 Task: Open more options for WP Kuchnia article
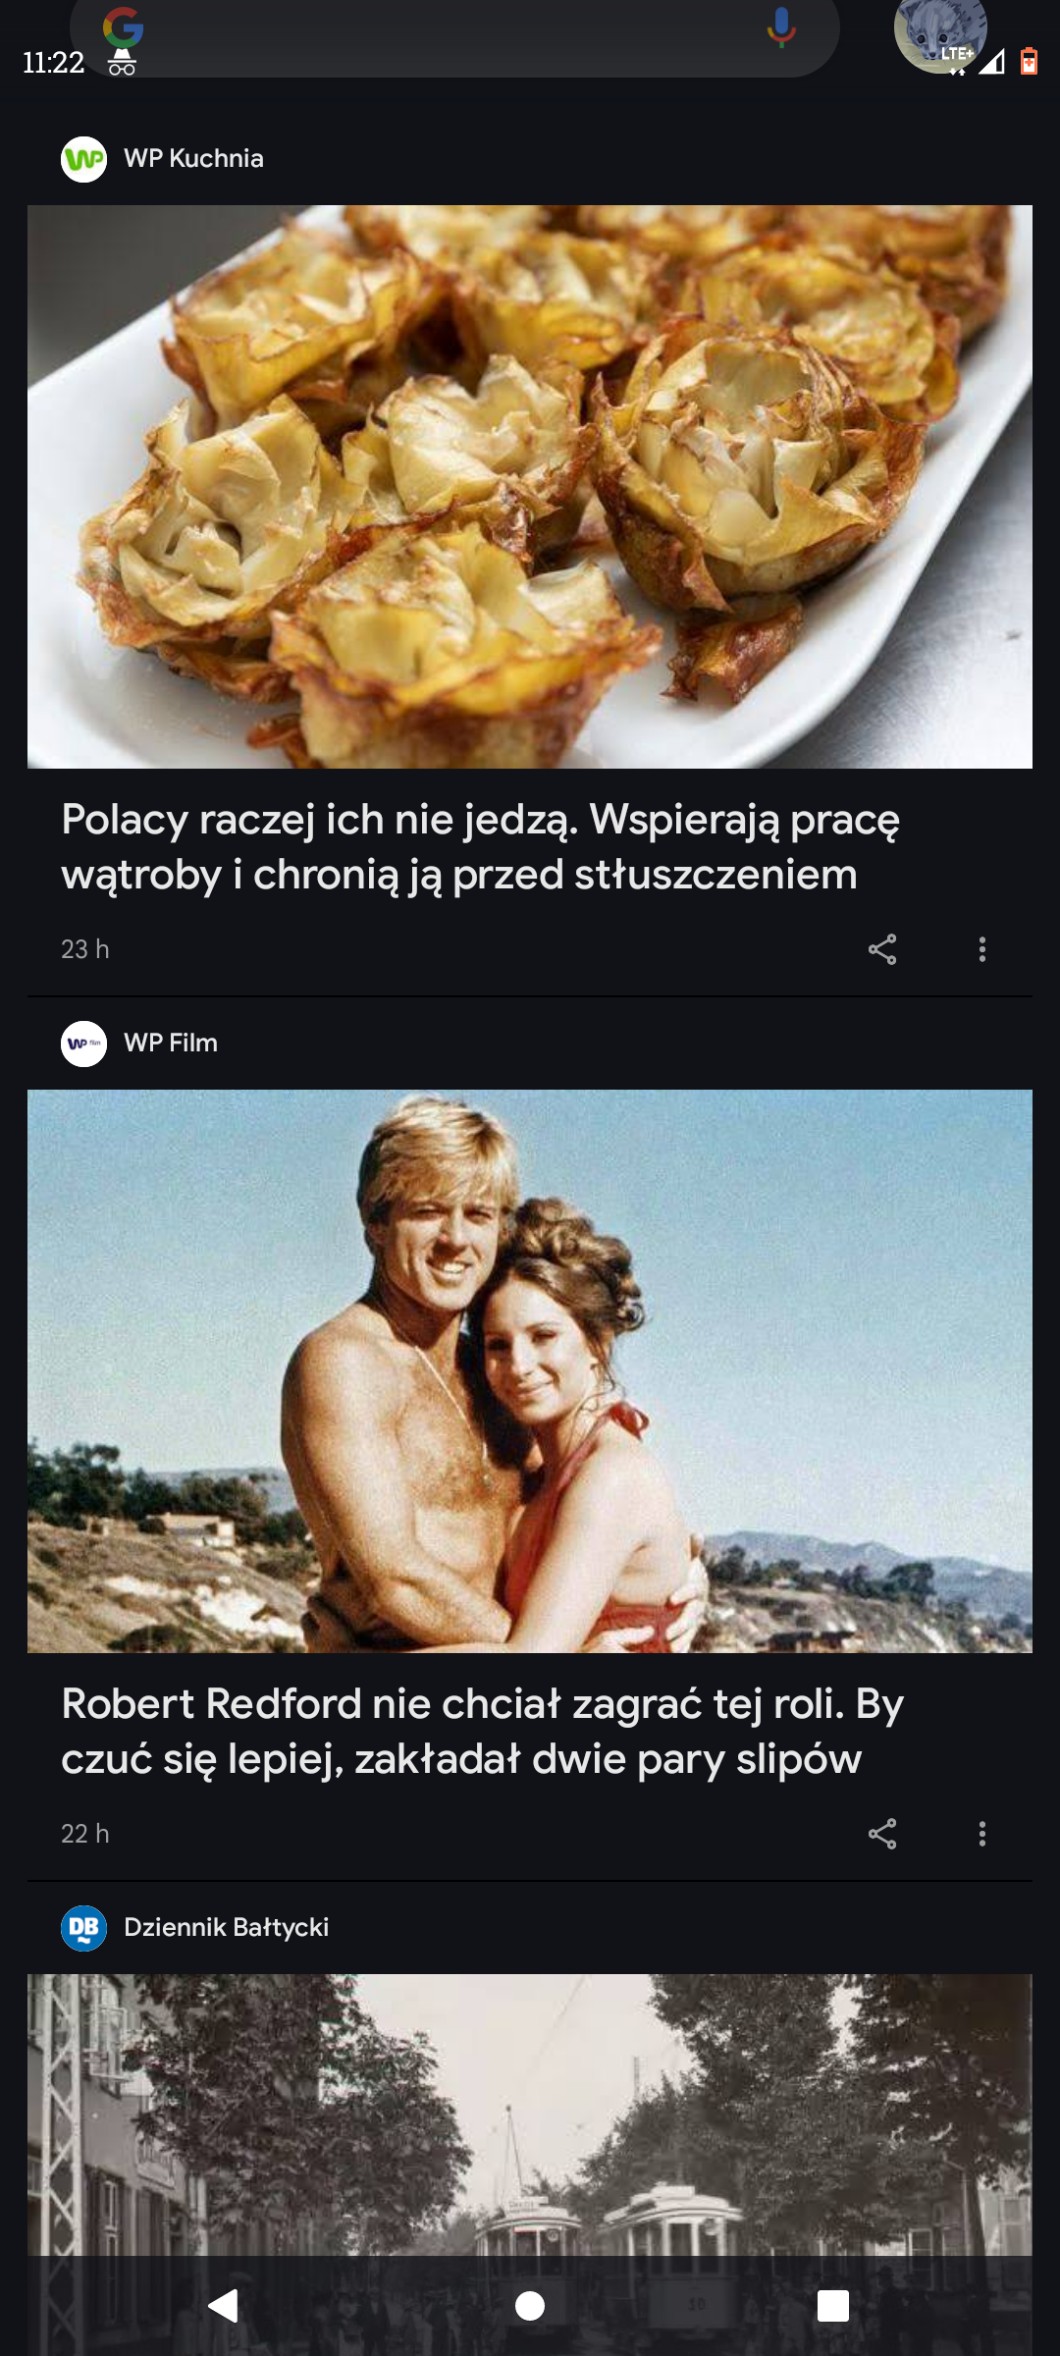coord(982,949)
